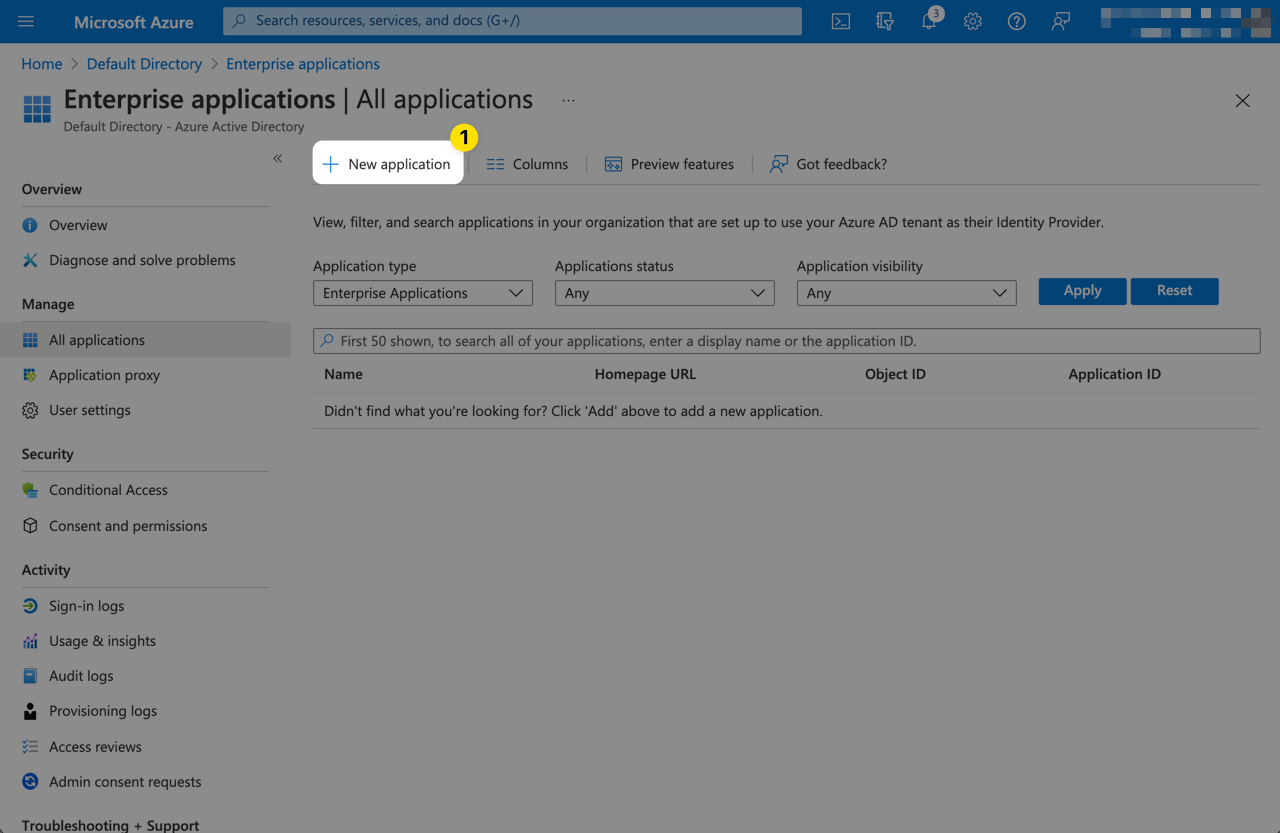This screenshot has height=833, width=1280.
Task: Open the ellipsis more options by title
Action: (568, 100)
